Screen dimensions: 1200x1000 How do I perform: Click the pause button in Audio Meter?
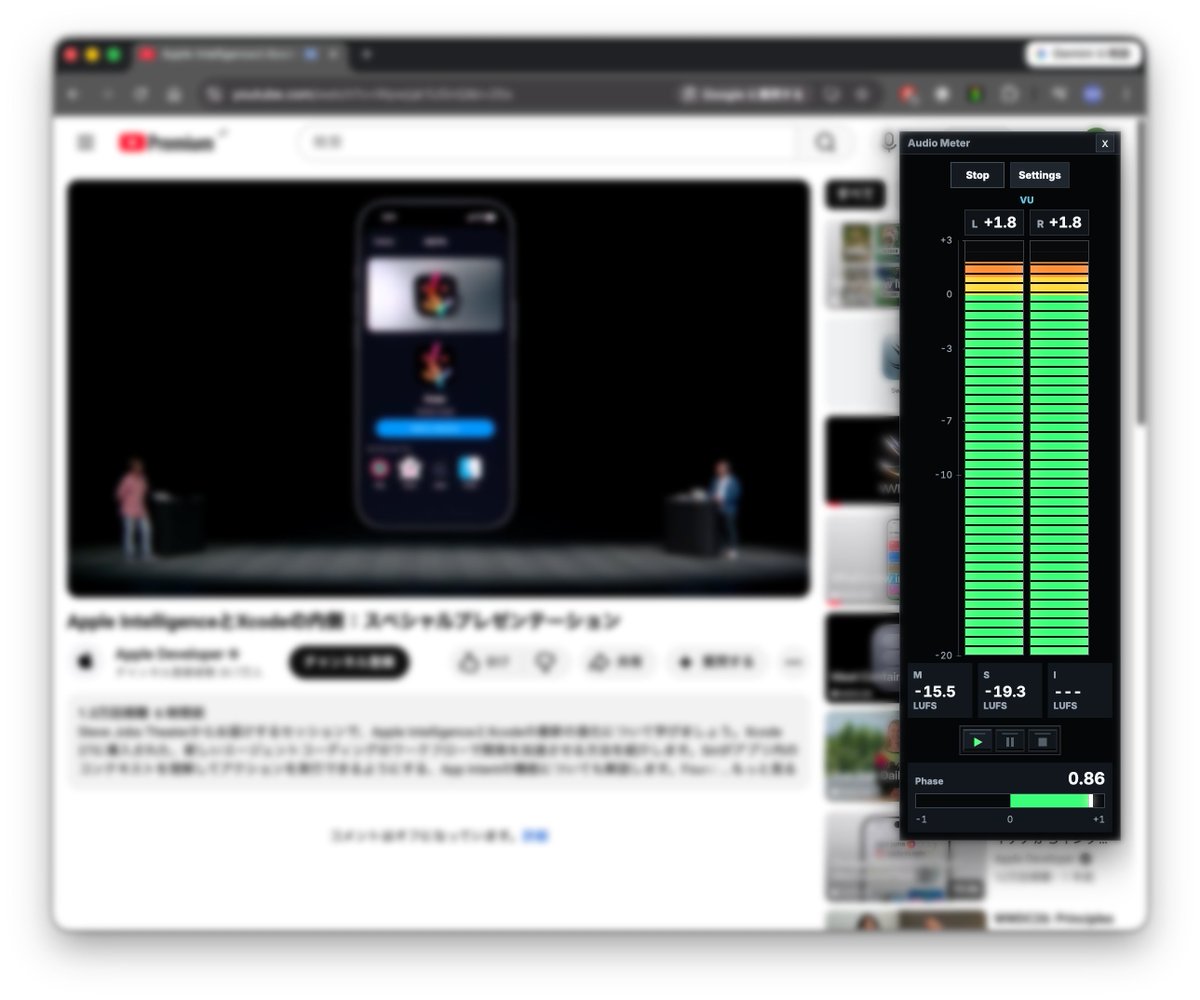[1010, 742]
